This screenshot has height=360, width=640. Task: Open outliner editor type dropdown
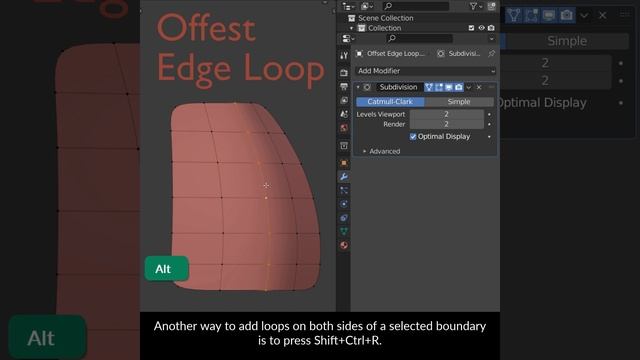(x=348, y=6)
